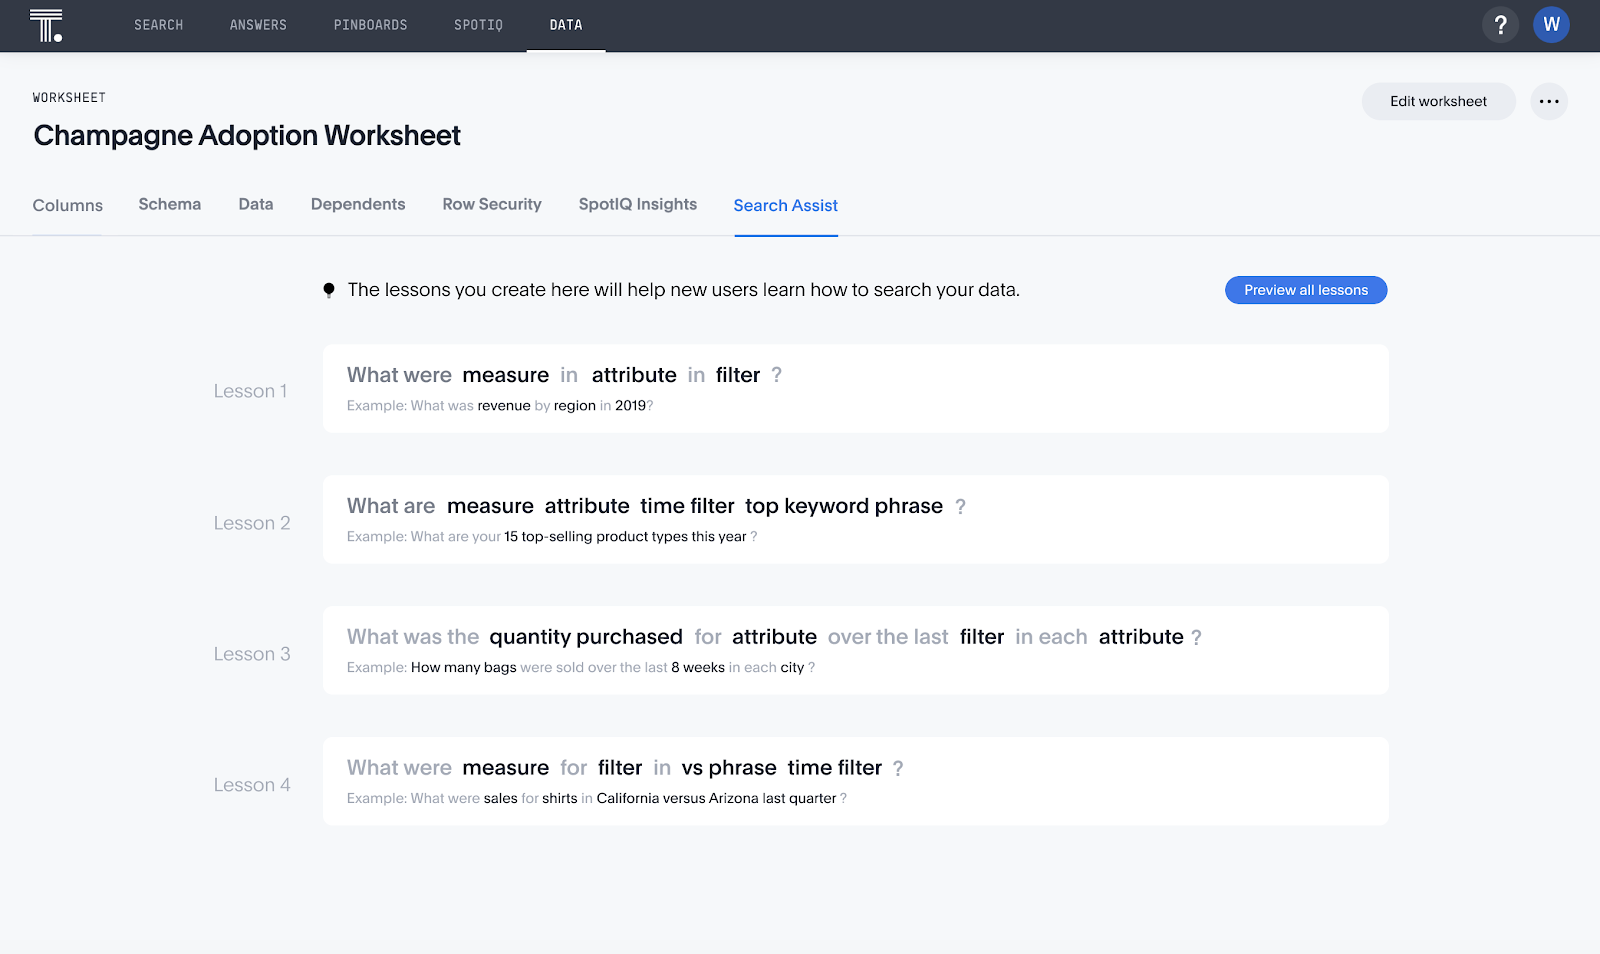Click the WORKSHEET breadcrumb label

(69, 97)
